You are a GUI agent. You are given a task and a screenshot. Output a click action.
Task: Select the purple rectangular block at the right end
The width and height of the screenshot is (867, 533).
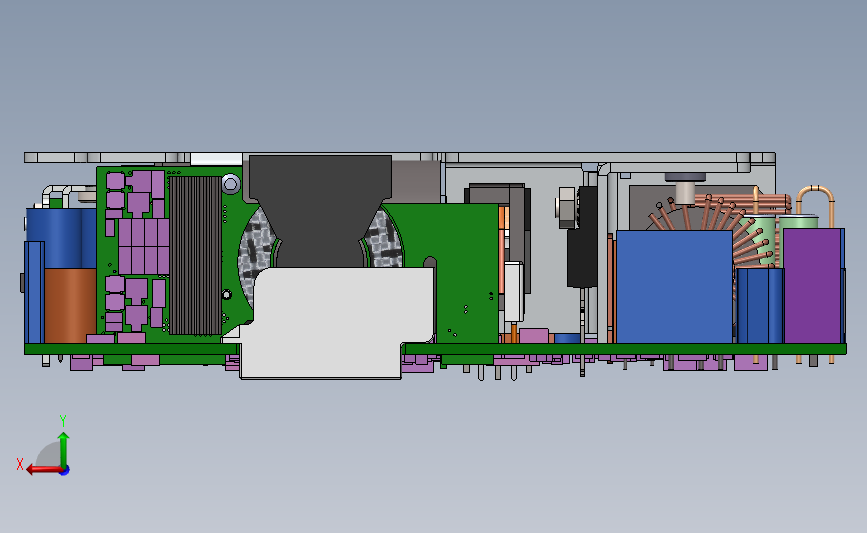[x=812, y=285]
